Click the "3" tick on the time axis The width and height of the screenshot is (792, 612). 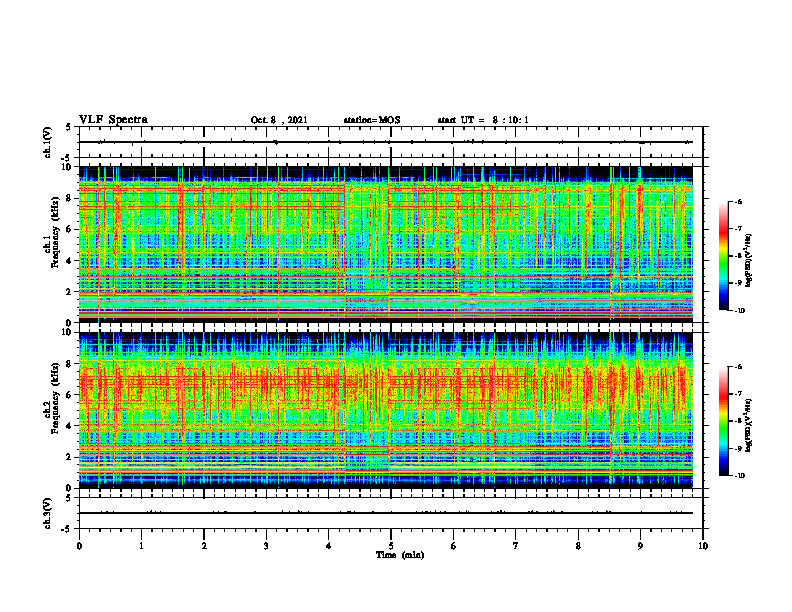point(266,546)
